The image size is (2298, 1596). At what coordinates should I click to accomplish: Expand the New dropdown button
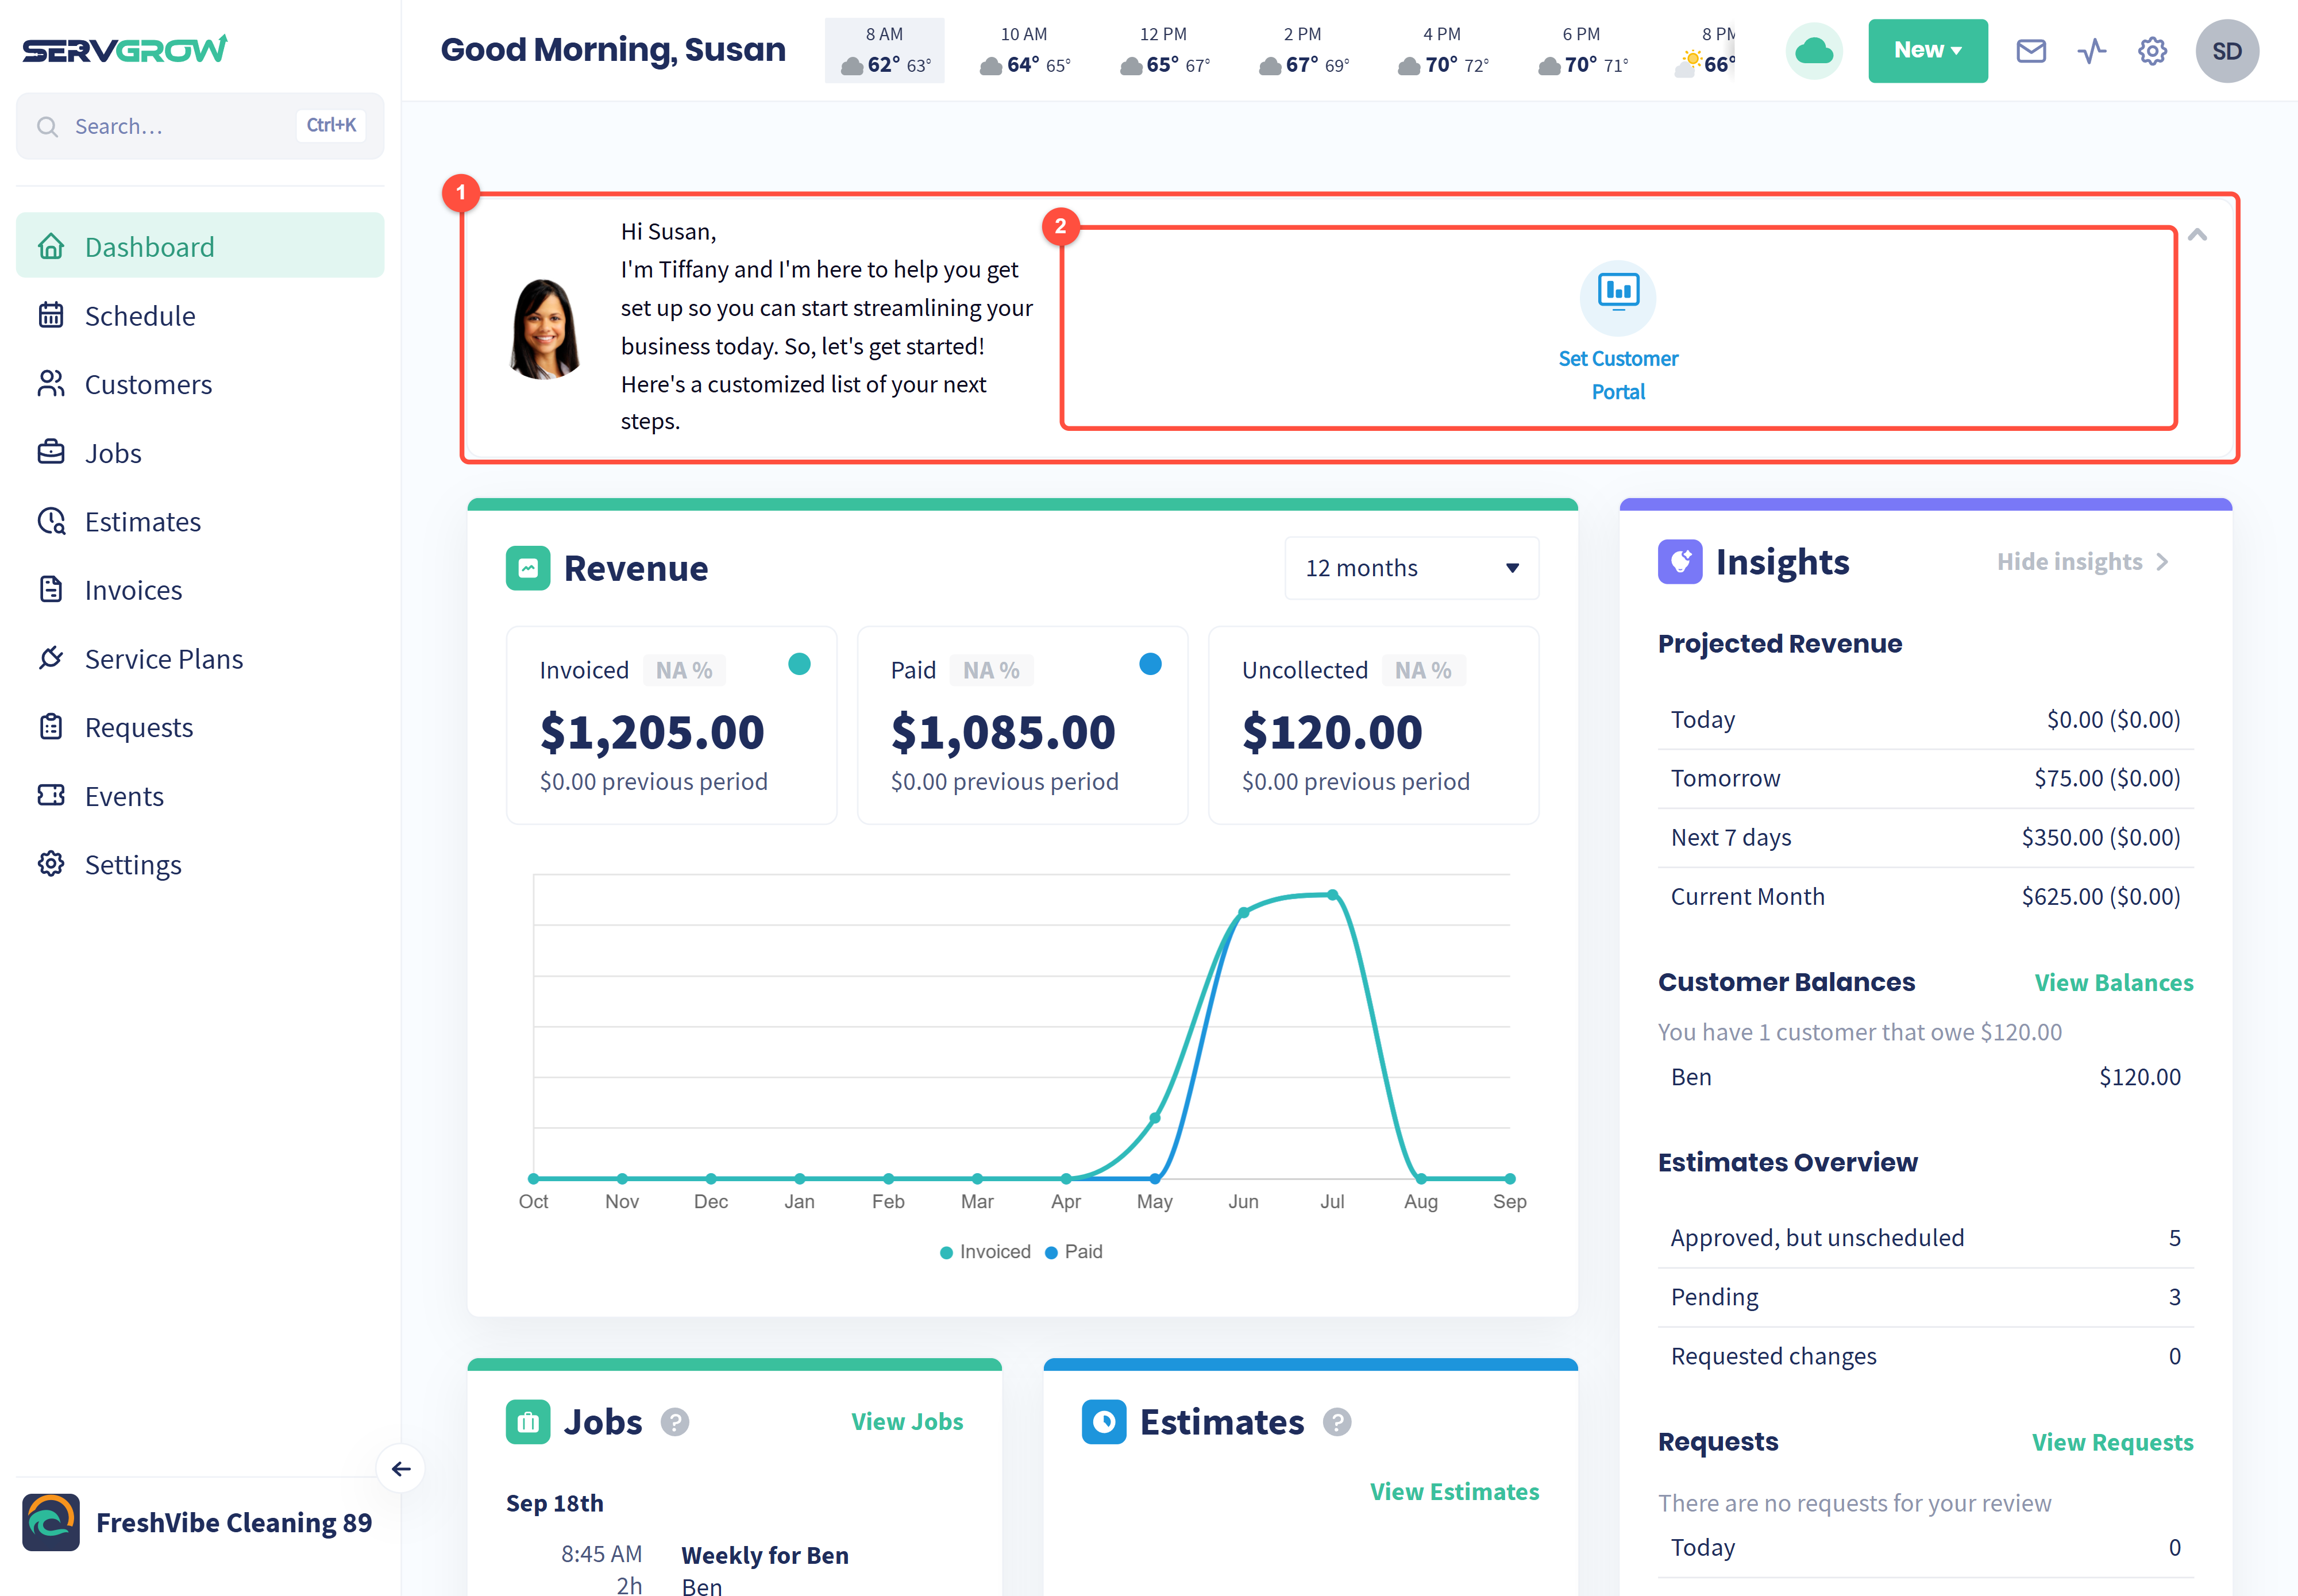[1927, 51]
